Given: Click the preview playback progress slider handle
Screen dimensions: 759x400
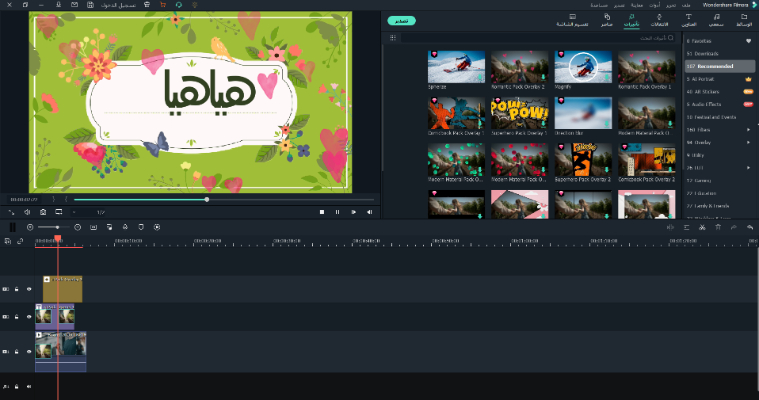Looking at the screenshot, I should [207, 199].
